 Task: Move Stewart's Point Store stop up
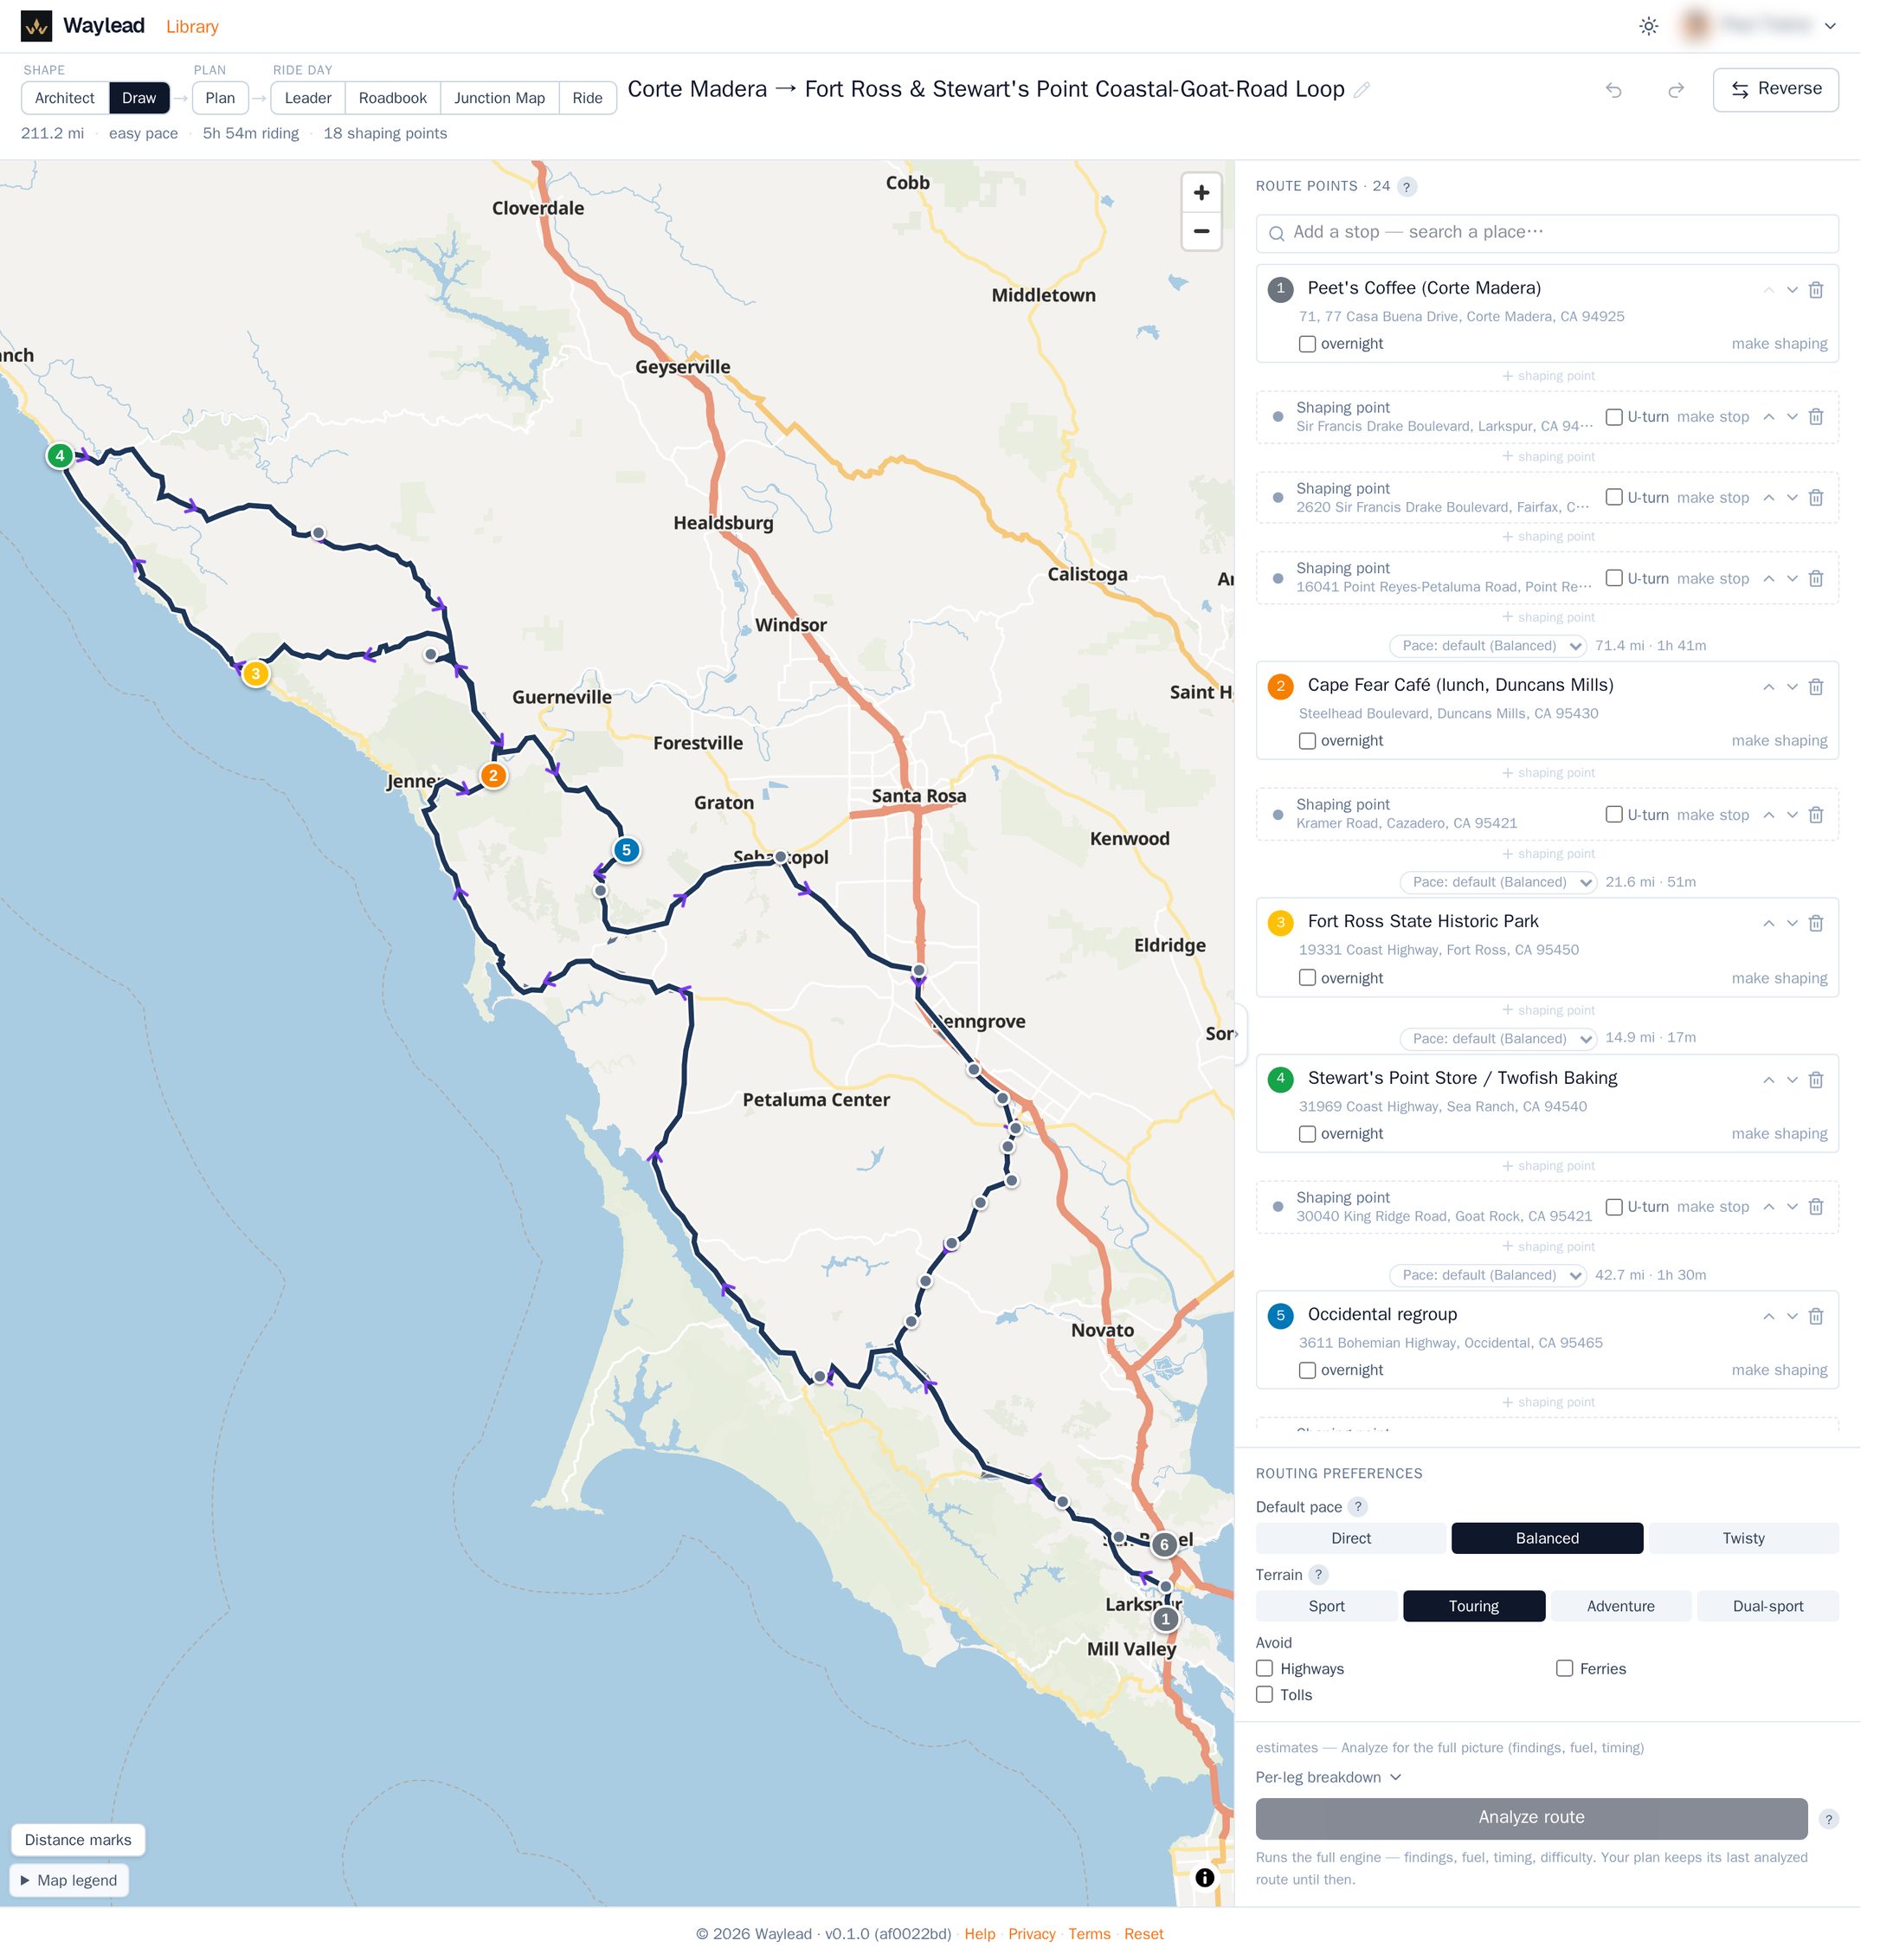pos(1768,1080)
